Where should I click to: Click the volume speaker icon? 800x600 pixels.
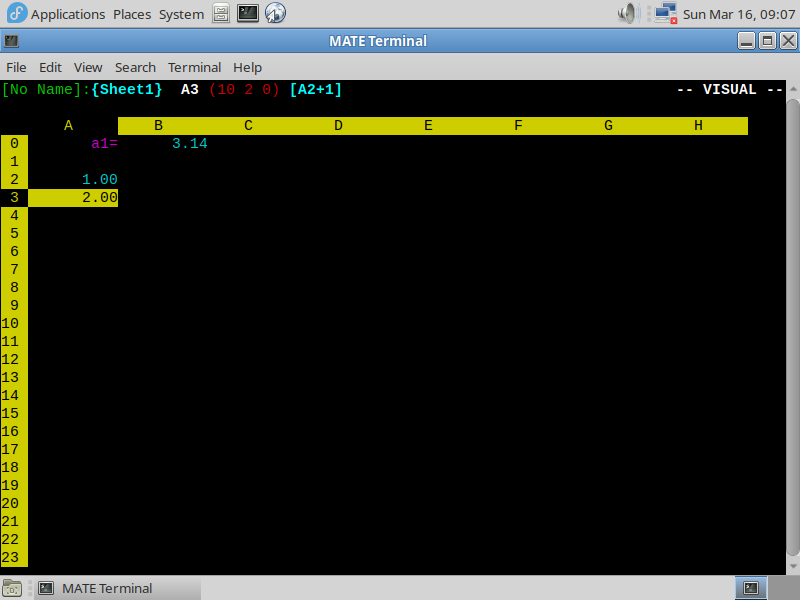(x=628, y=14)
